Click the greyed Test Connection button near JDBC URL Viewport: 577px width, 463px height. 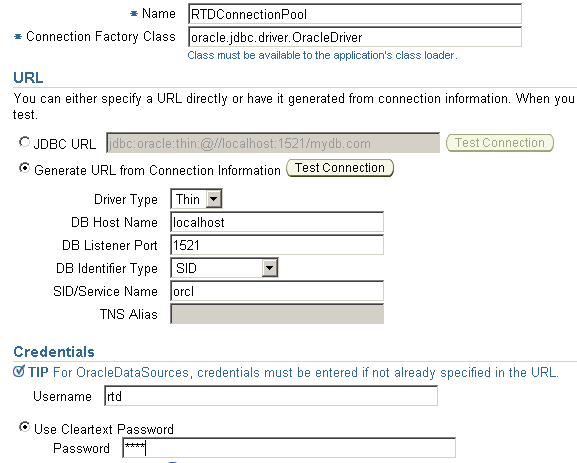(x=500, y=143)
